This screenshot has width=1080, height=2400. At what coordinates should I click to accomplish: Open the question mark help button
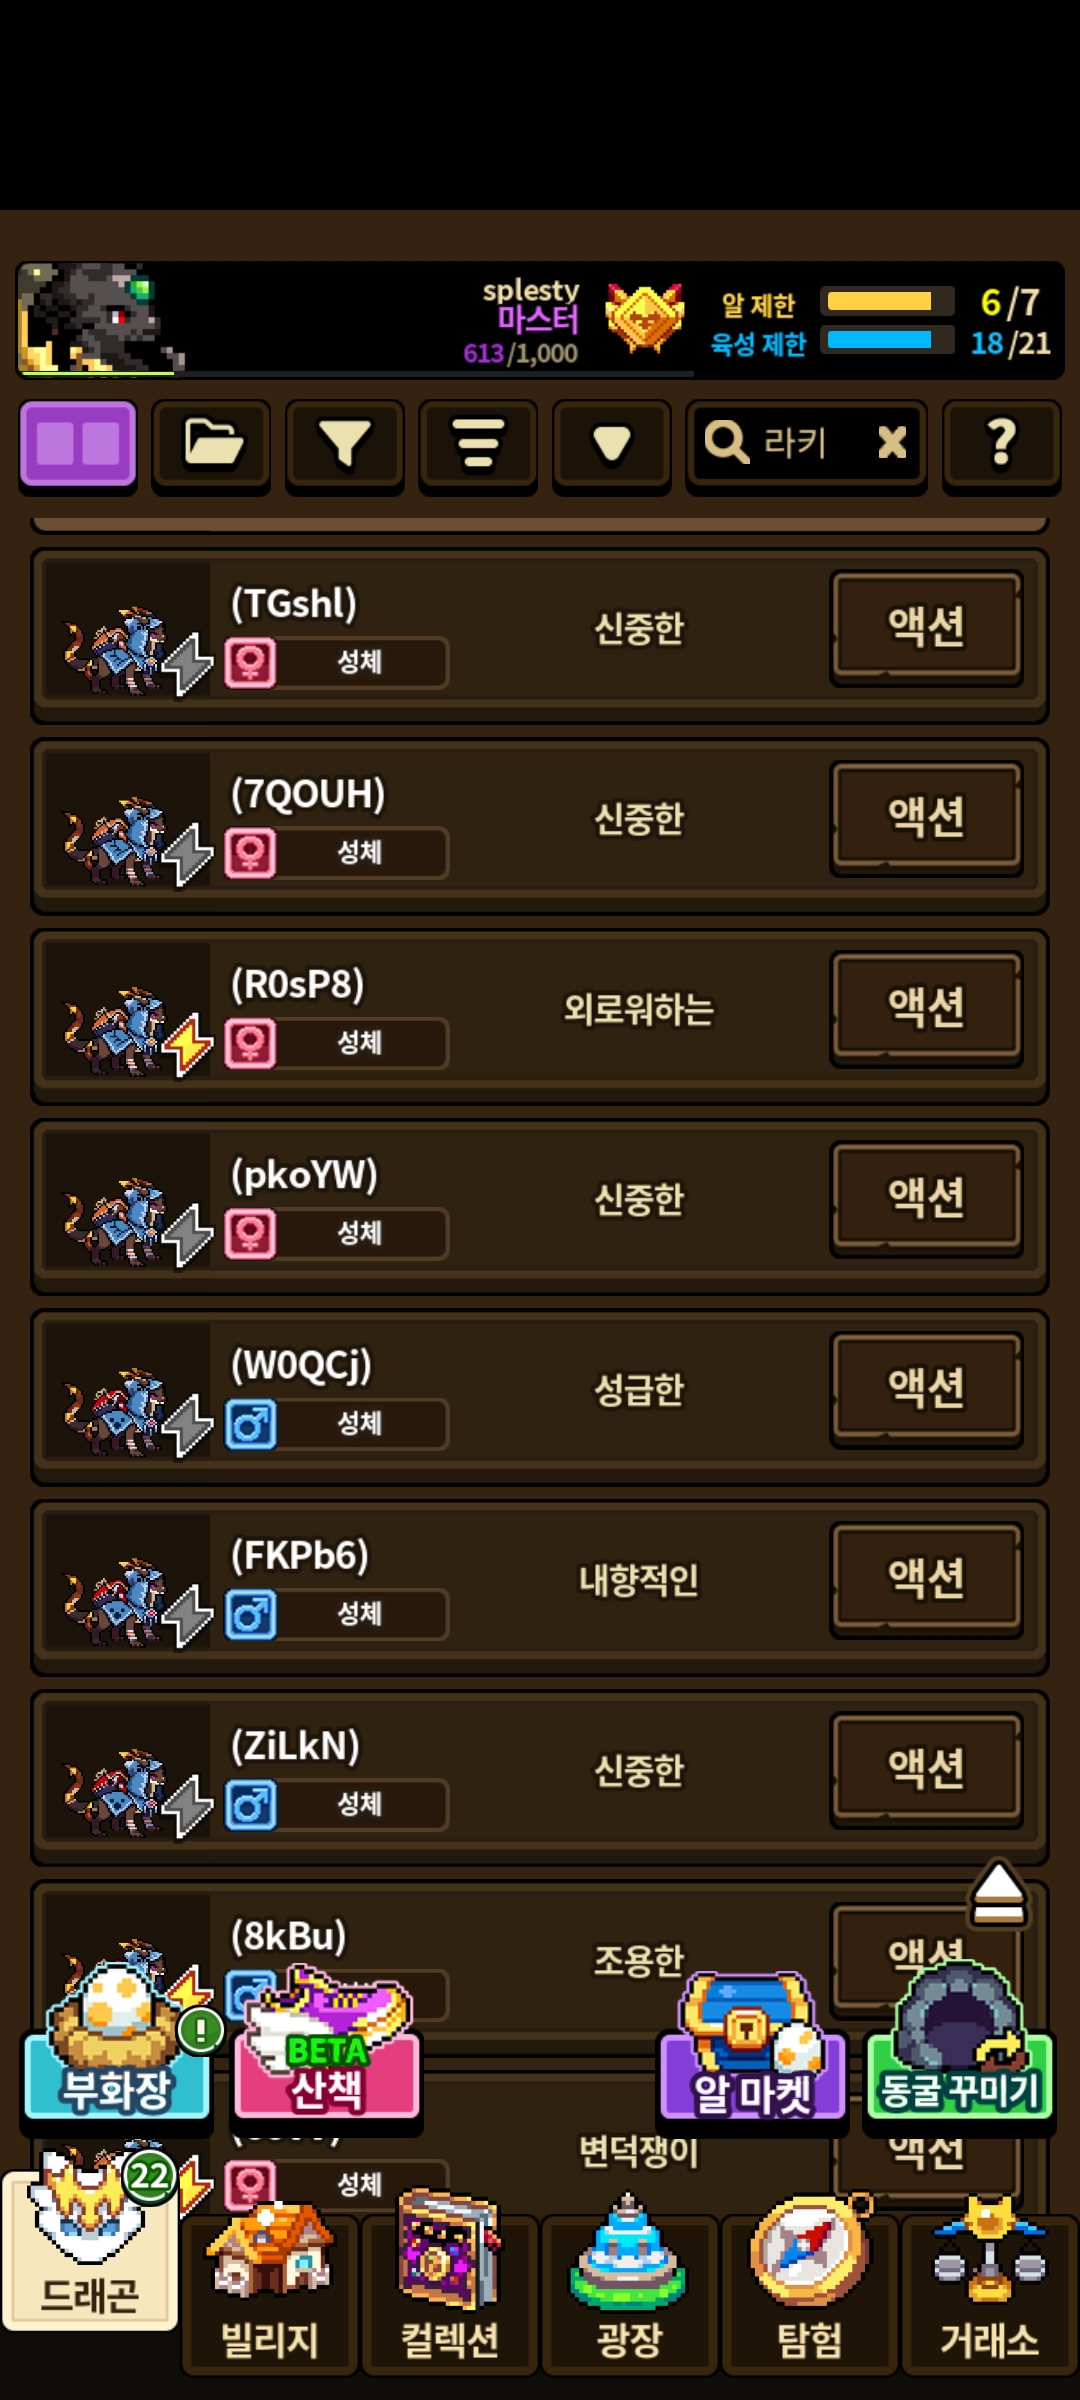[x=1002, y=445]
